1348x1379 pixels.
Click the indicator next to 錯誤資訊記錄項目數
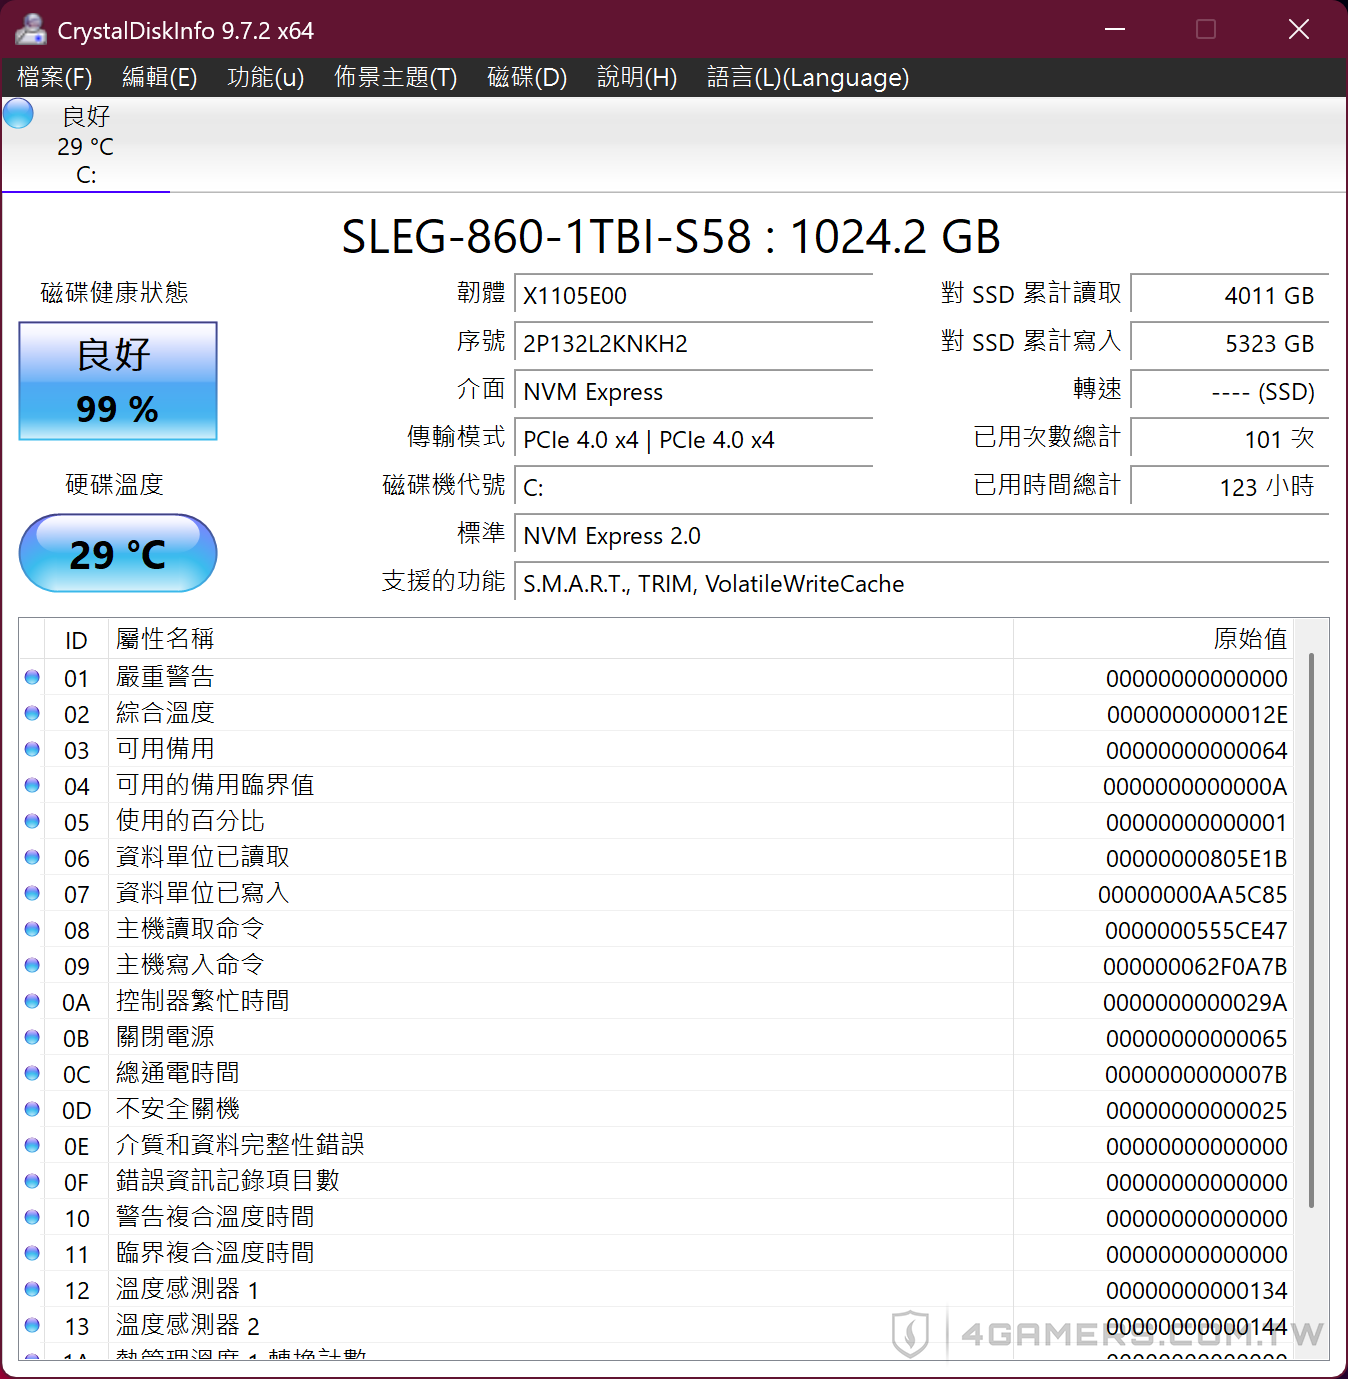coord(31,1181)
